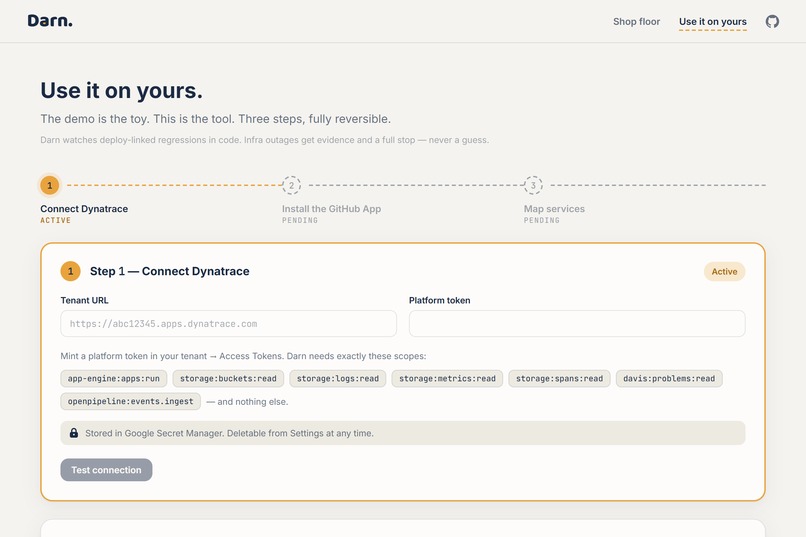
Task: Go to Shop floor page
Action: pos(636,22)
